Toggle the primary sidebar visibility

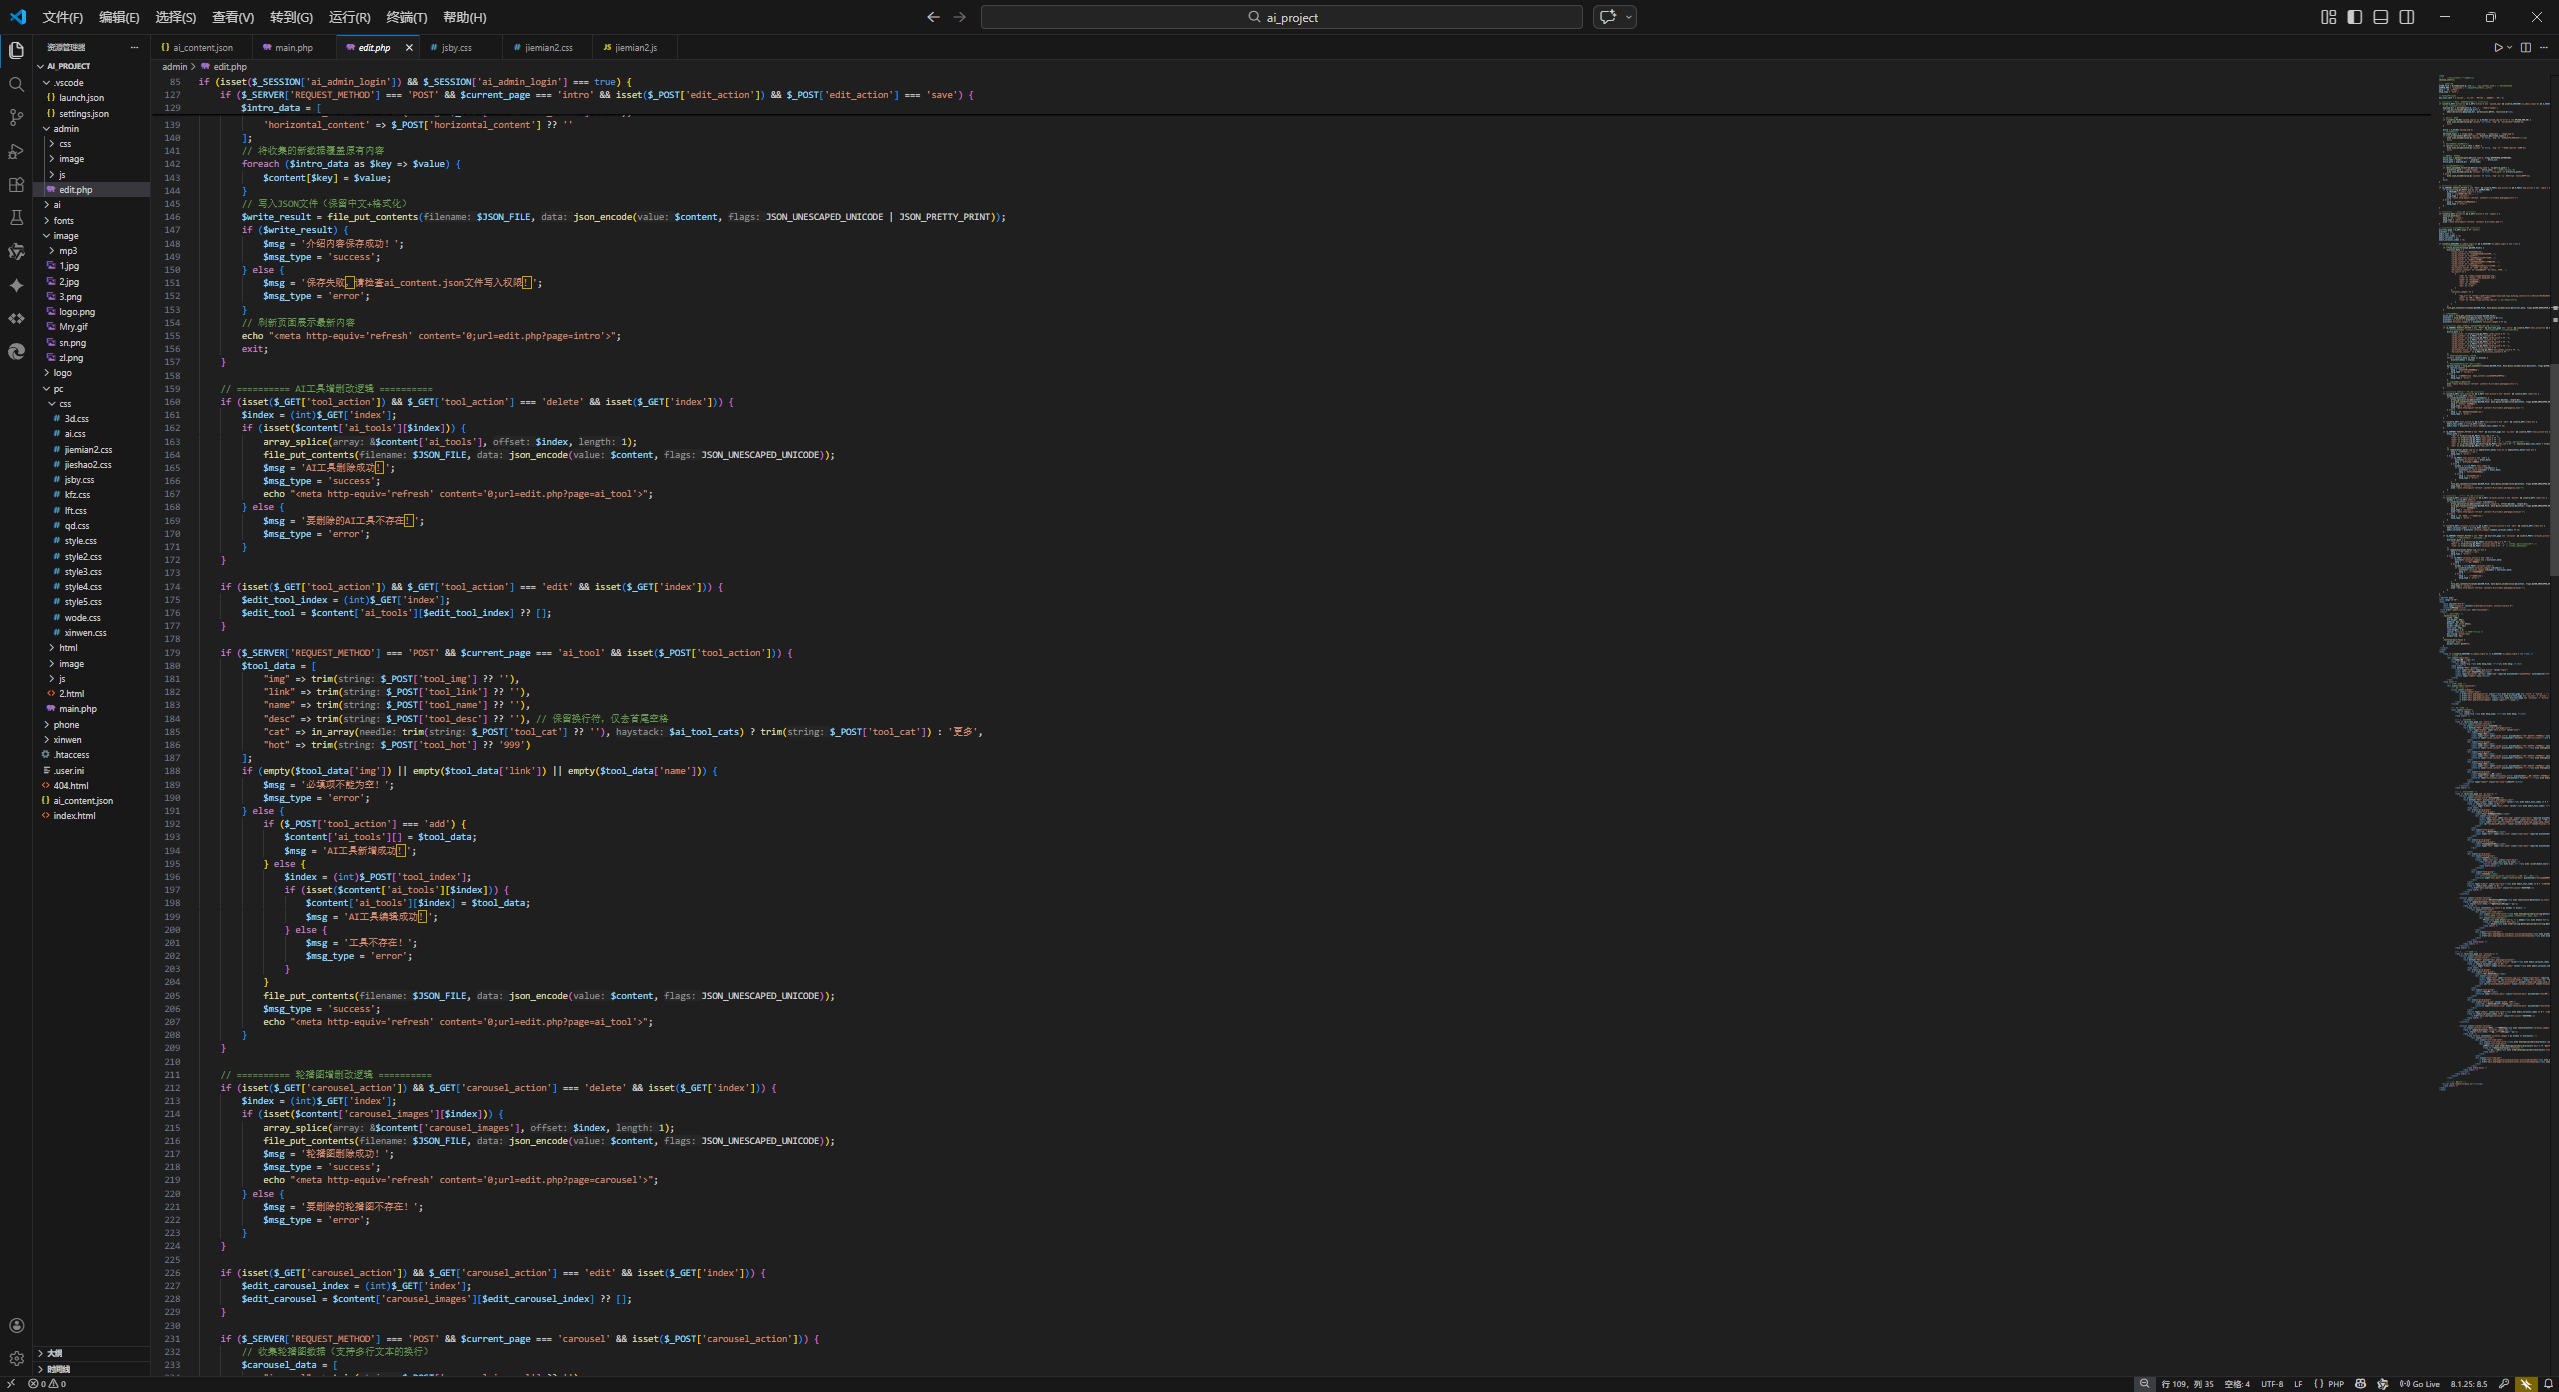2353,17
